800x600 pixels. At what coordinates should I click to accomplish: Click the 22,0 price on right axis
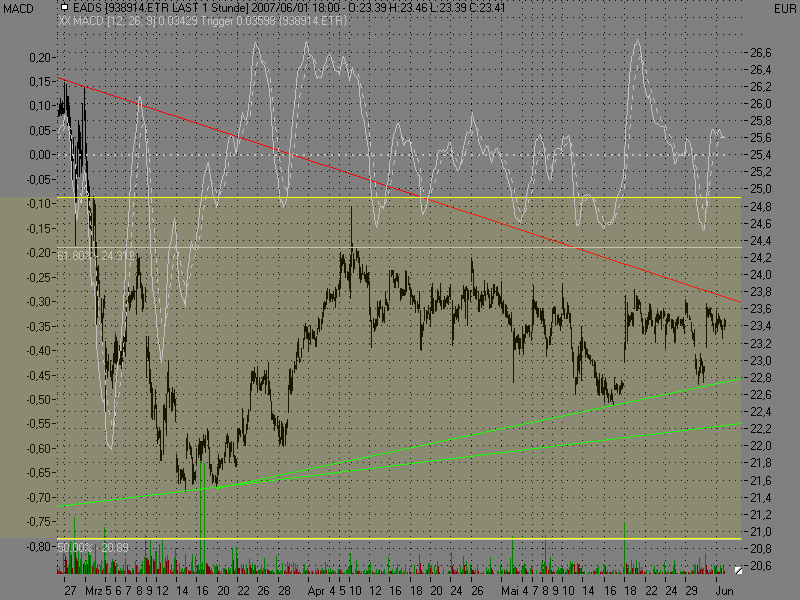[761, 446]
